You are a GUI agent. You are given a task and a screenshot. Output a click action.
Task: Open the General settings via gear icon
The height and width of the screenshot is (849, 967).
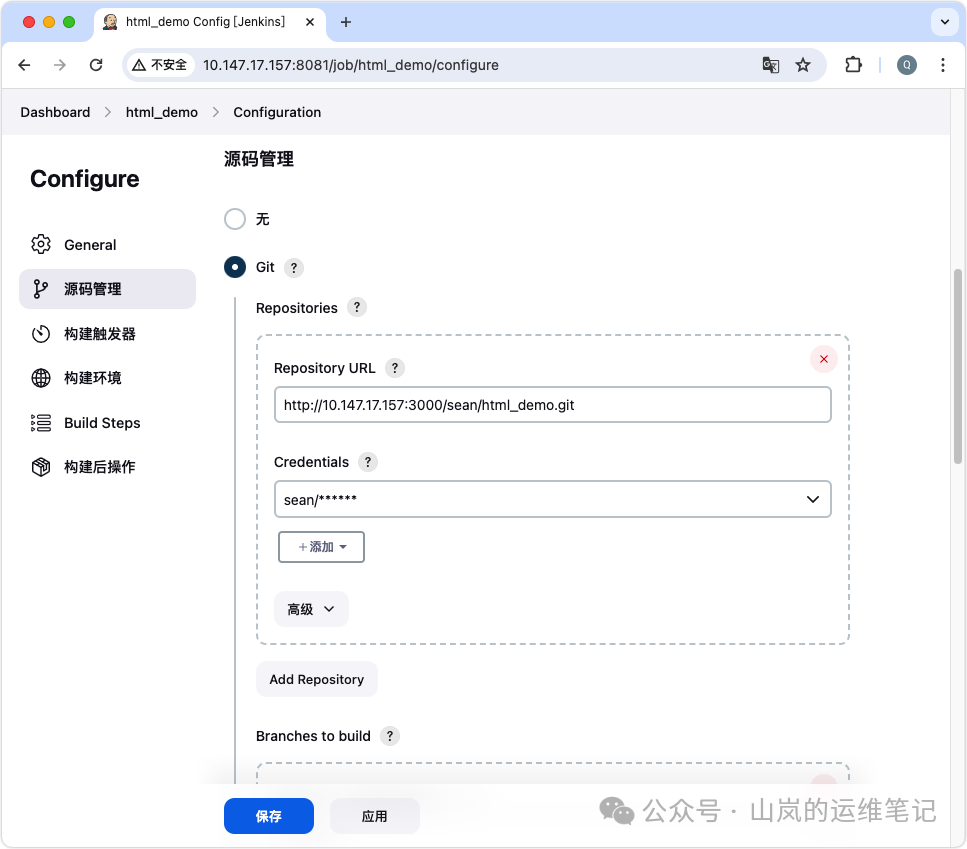[x=41, y=244]
